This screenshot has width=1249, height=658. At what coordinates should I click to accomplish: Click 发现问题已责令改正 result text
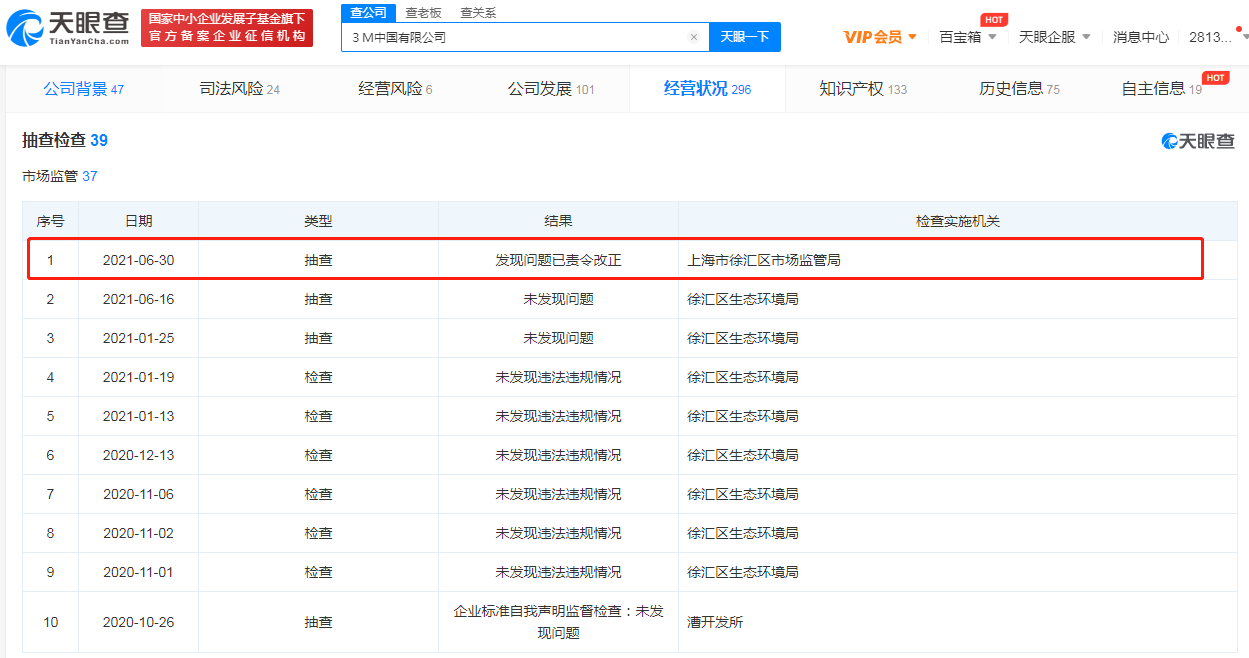[x=558, y=260]
